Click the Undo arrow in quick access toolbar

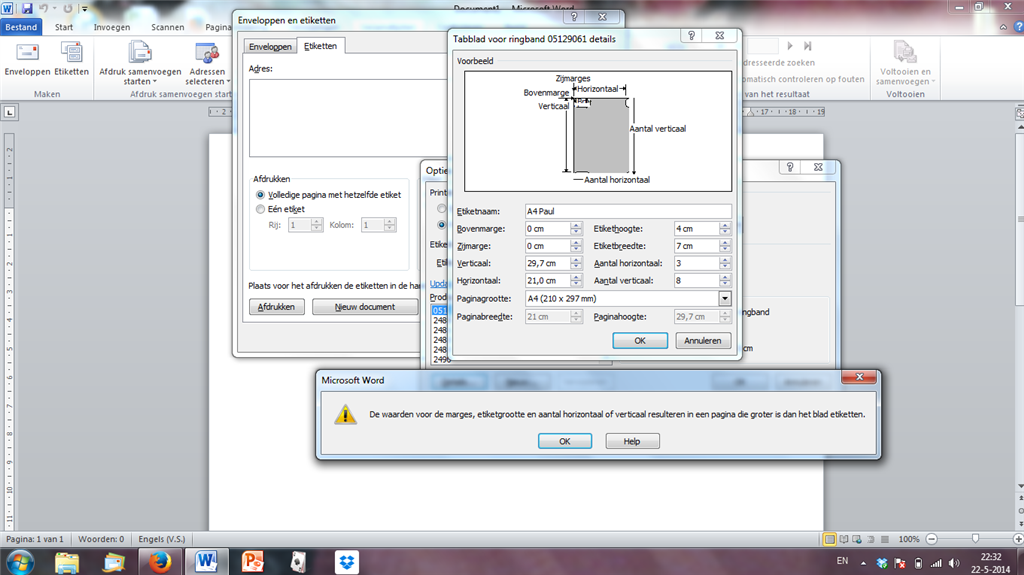coord(44,8)
